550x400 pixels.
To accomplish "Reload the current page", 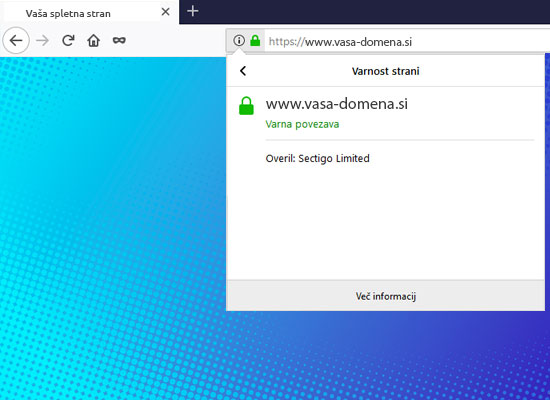I will click(x=68, y=41).
